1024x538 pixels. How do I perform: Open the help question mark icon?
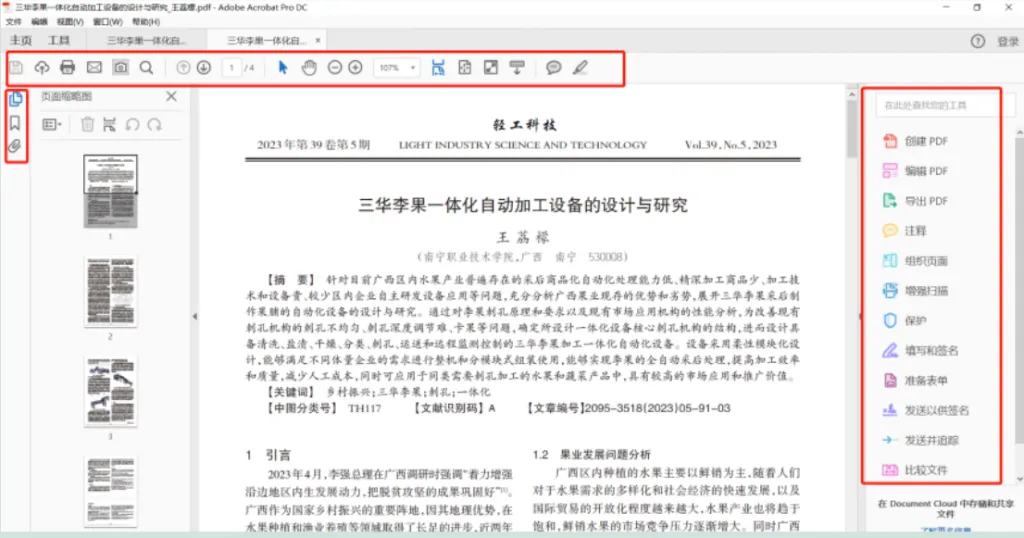click(978, 41)
